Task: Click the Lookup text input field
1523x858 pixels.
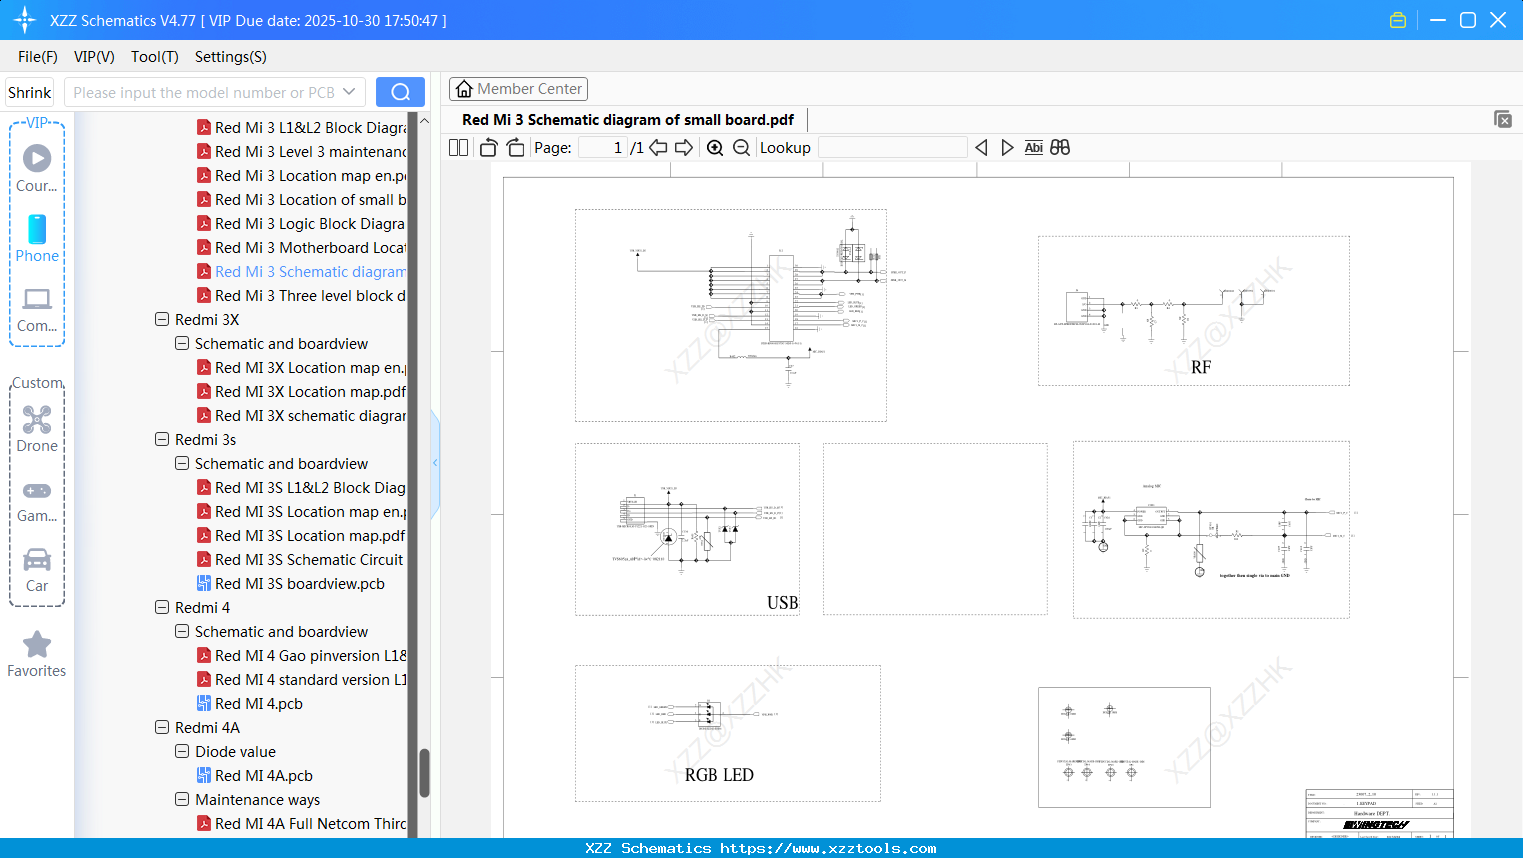Action: (x=892, y=148)
